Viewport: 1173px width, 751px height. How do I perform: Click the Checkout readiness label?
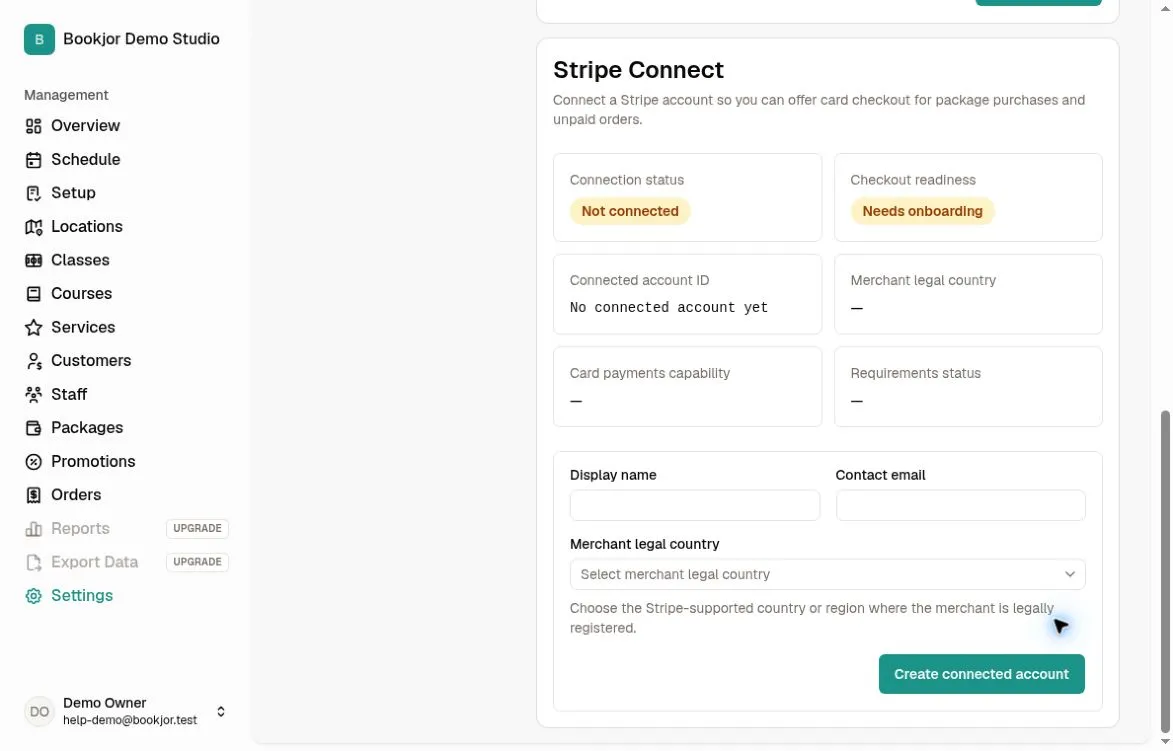(913, 180)
